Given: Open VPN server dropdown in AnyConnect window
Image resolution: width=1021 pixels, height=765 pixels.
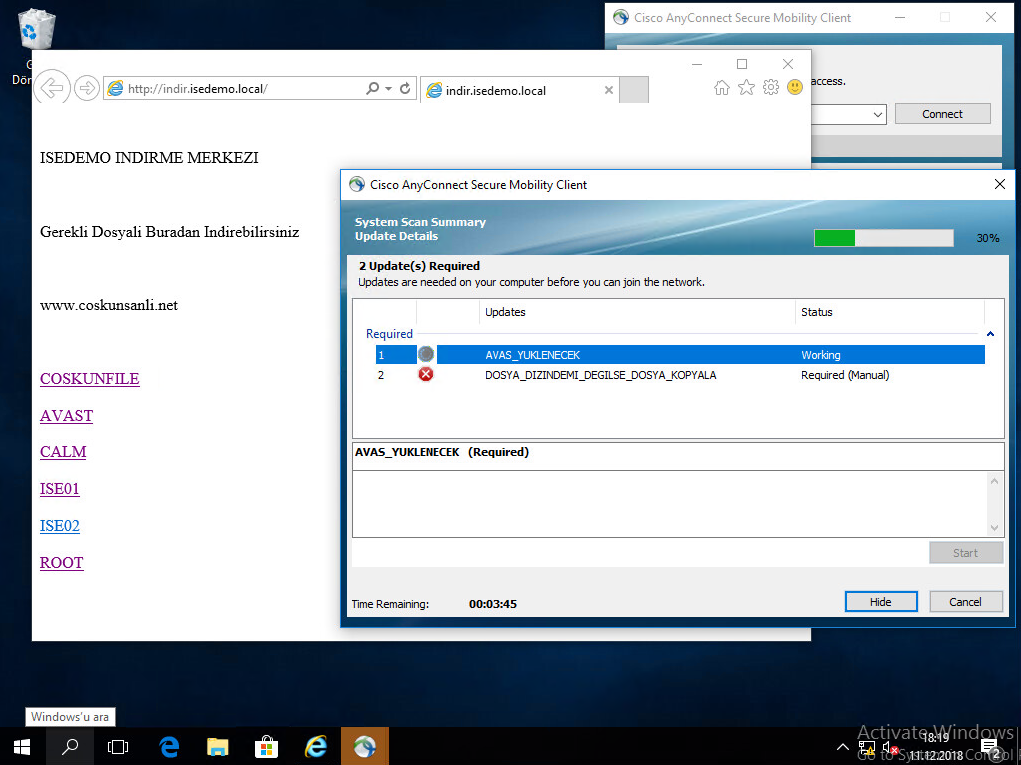Looking at the screenshot, I should (878, 115).
